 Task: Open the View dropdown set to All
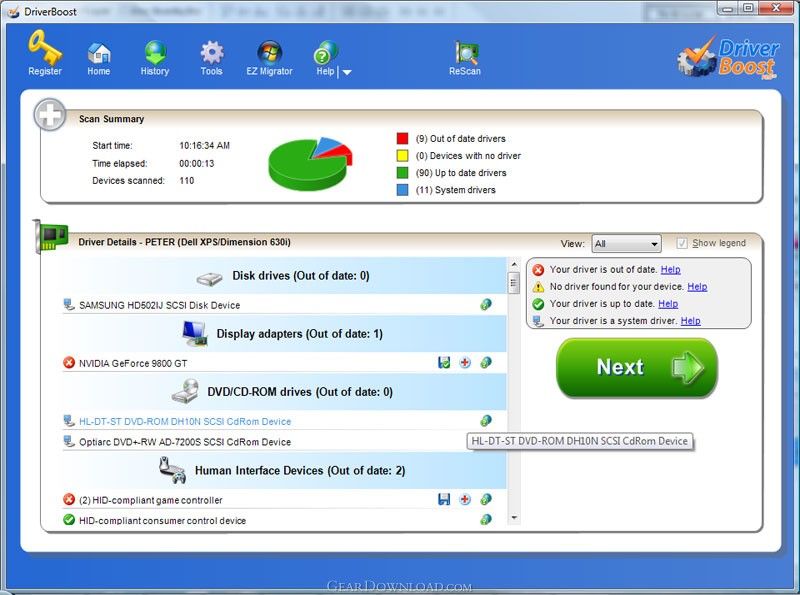point(627,244)
